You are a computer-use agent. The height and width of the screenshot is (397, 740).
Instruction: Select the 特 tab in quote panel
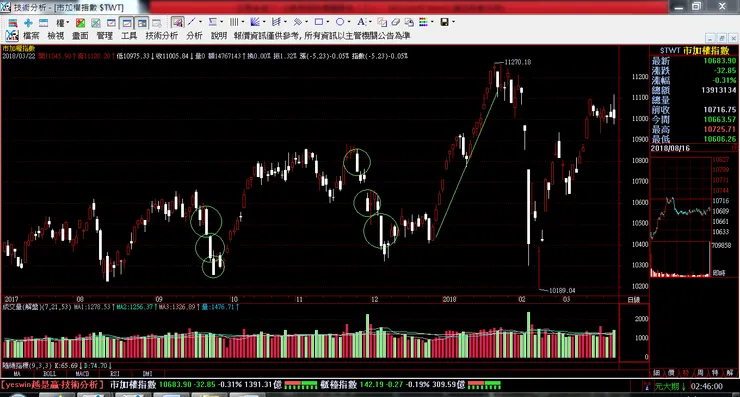tap(715, 372)
